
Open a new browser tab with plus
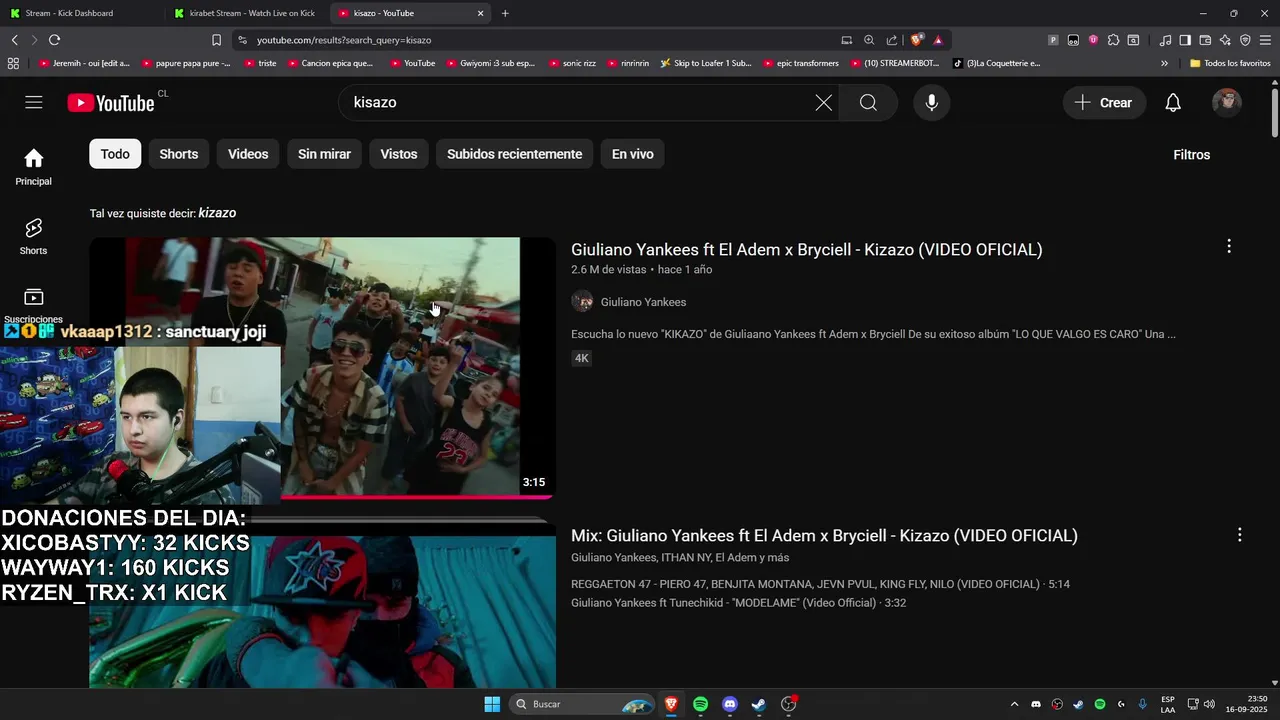click(x=505, y=13)
